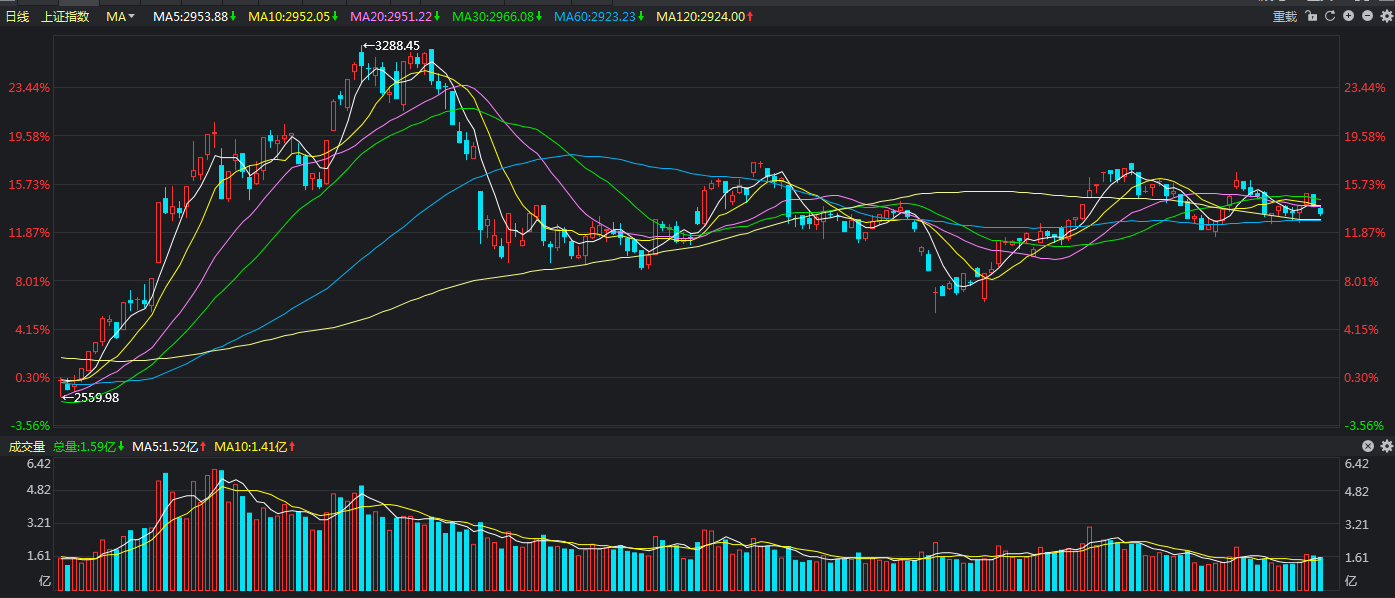The image size is (1395, 598).
Task: Click the right axis 23.44% label
Action: pos(1365,88)
